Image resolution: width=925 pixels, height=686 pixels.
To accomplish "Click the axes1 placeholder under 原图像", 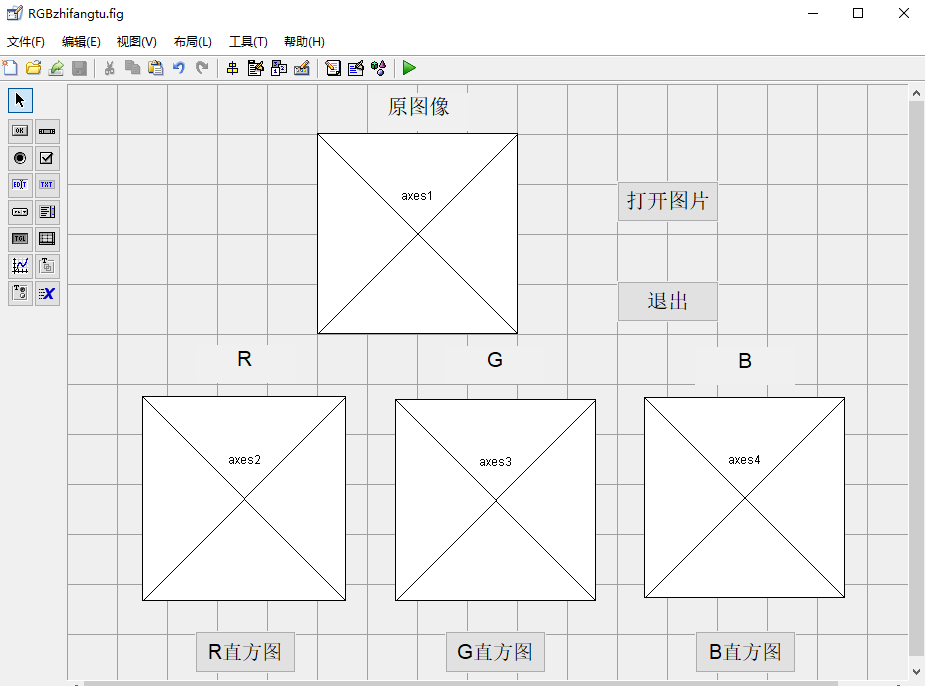I will coord(417,233).
